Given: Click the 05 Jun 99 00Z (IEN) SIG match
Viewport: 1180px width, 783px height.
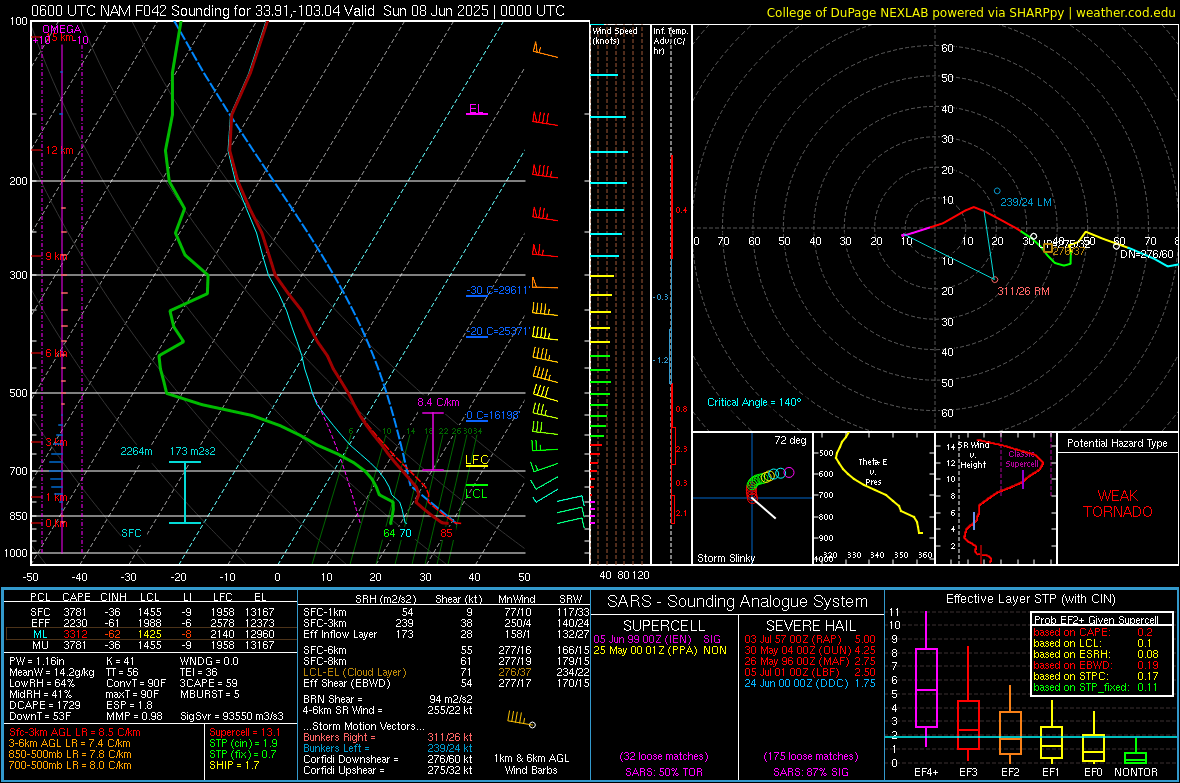Looking at the screenshot, I should coord(657,638).
